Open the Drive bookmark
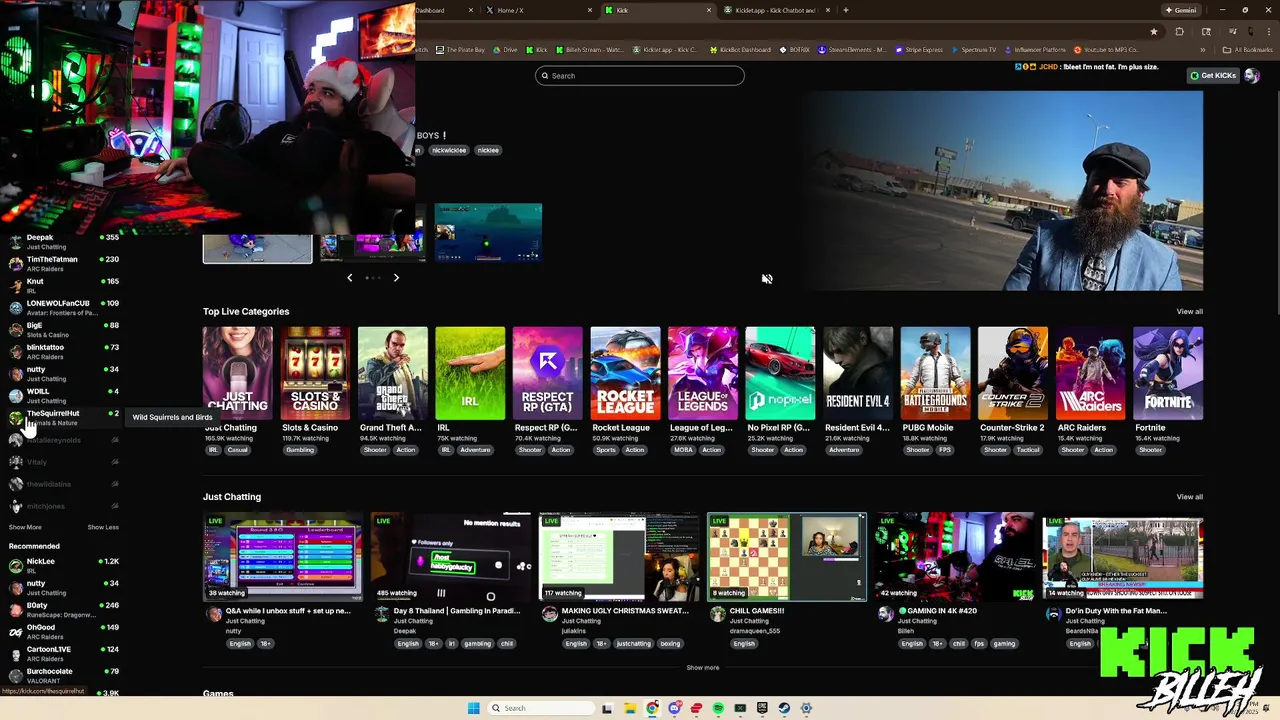Viewport: 1280px width, 720px height. [x=506, y=49]
